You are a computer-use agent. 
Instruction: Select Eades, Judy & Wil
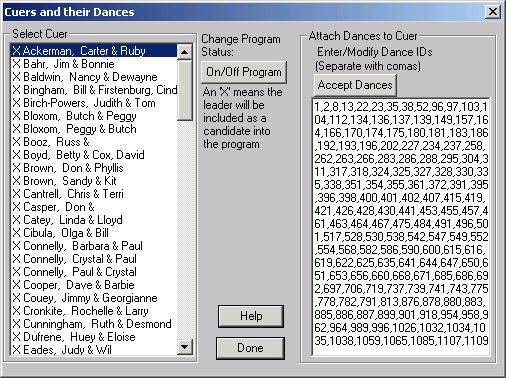pyautogui.click(x=94, y=349)
